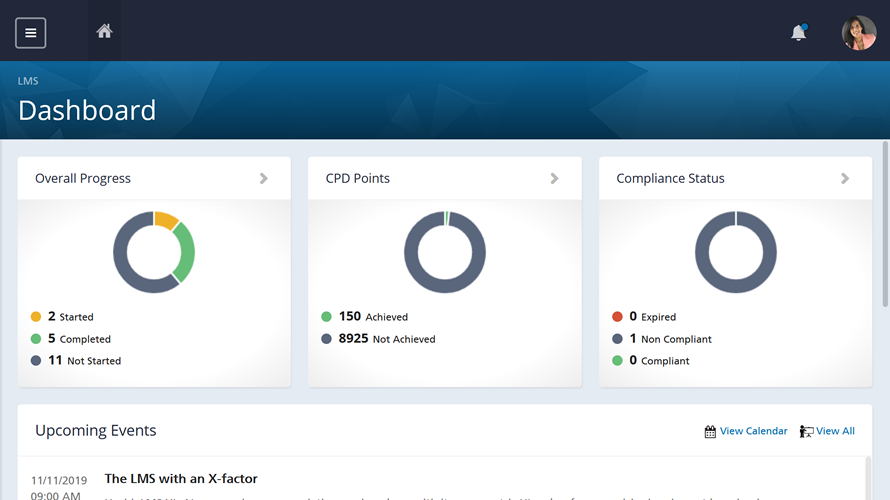
Task: Click the Upcoming Events heading
Action: tap(95, 430)
